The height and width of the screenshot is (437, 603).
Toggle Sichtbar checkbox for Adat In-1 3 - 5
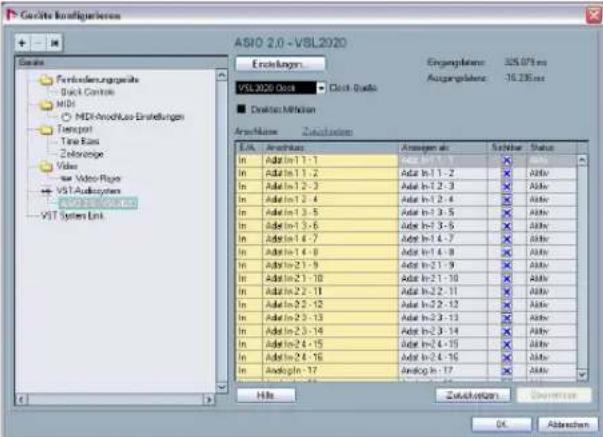507,213
